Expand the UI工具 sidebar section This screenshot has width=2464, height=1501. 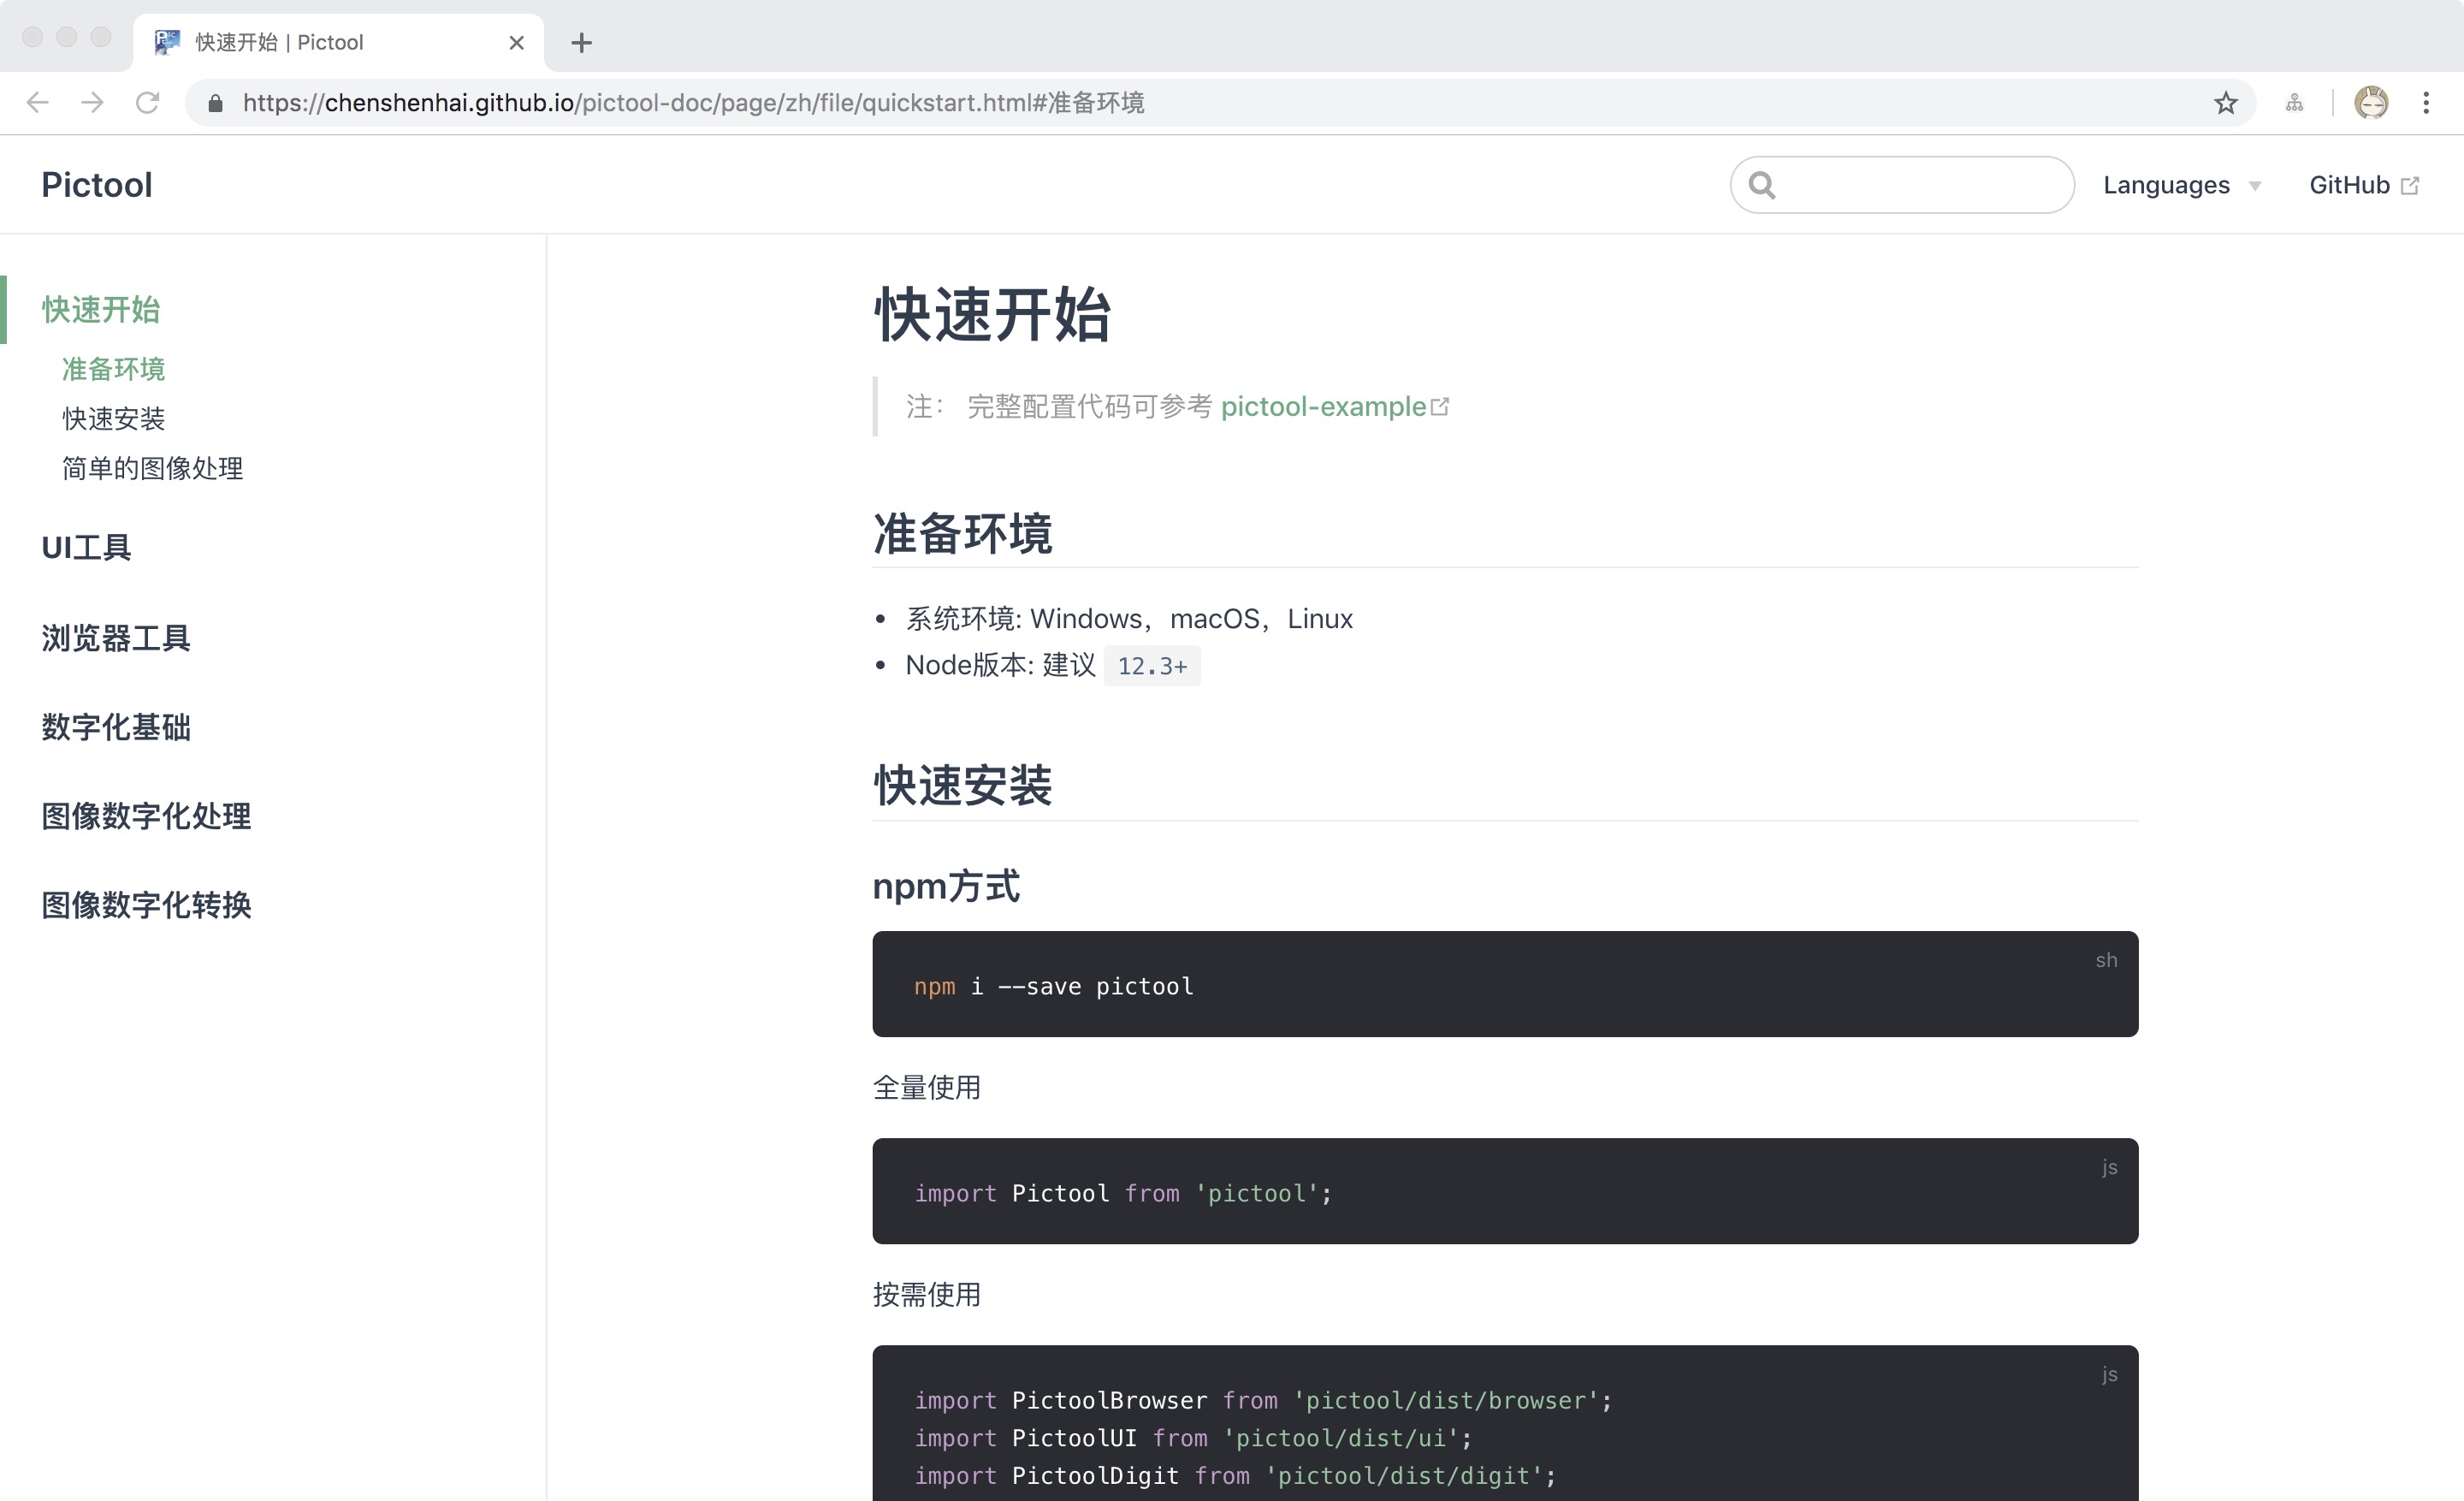point(86,547)
